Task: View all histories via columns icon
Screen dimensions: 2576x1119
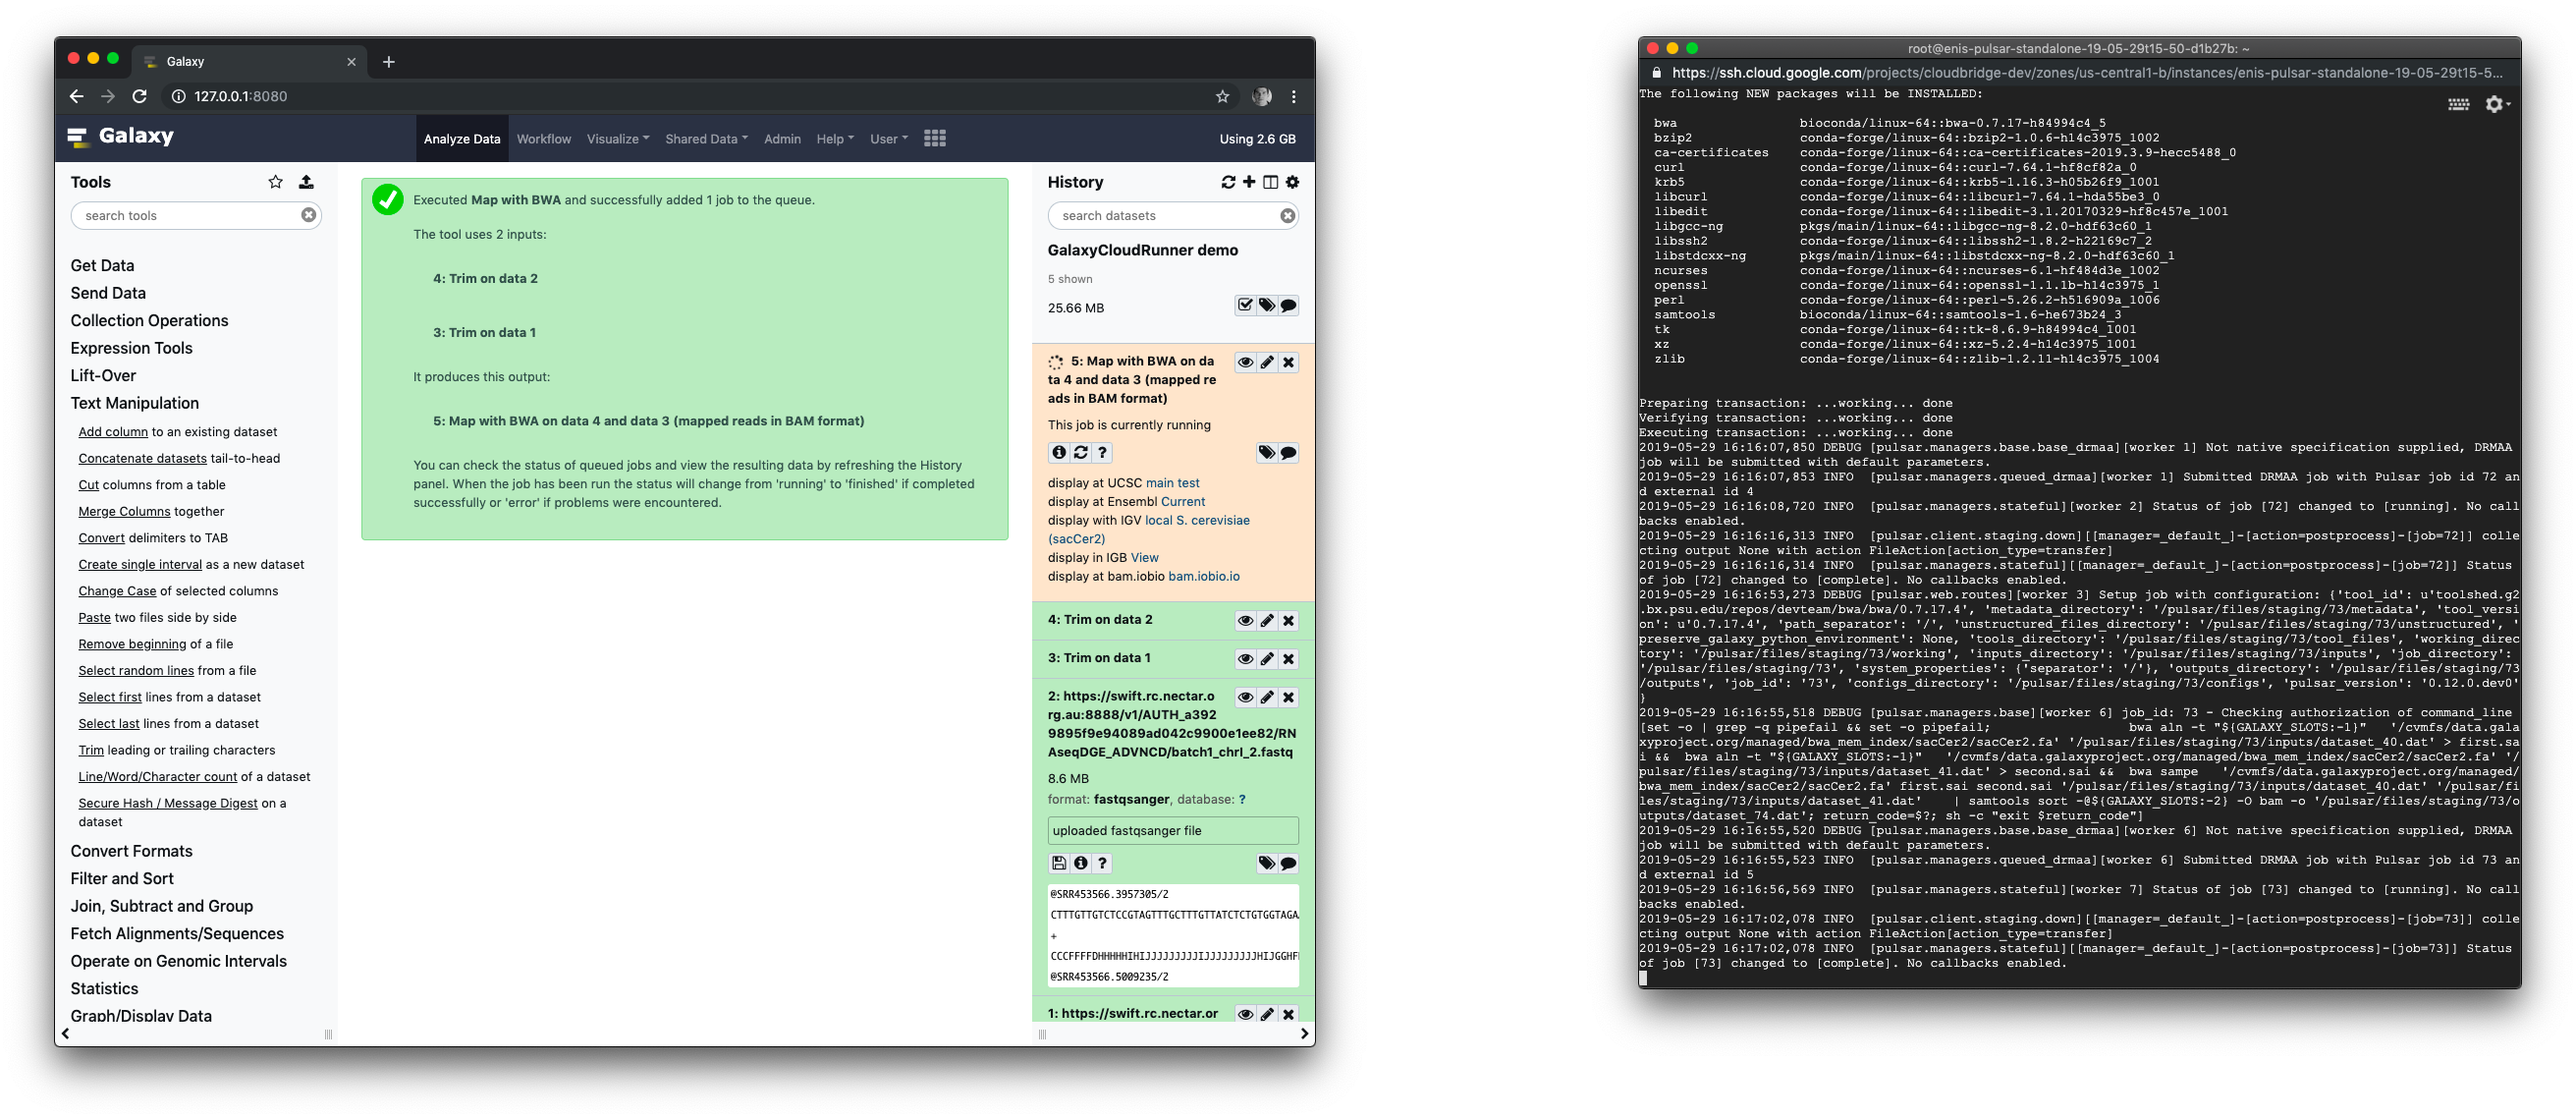Action: click(1270, 182)
